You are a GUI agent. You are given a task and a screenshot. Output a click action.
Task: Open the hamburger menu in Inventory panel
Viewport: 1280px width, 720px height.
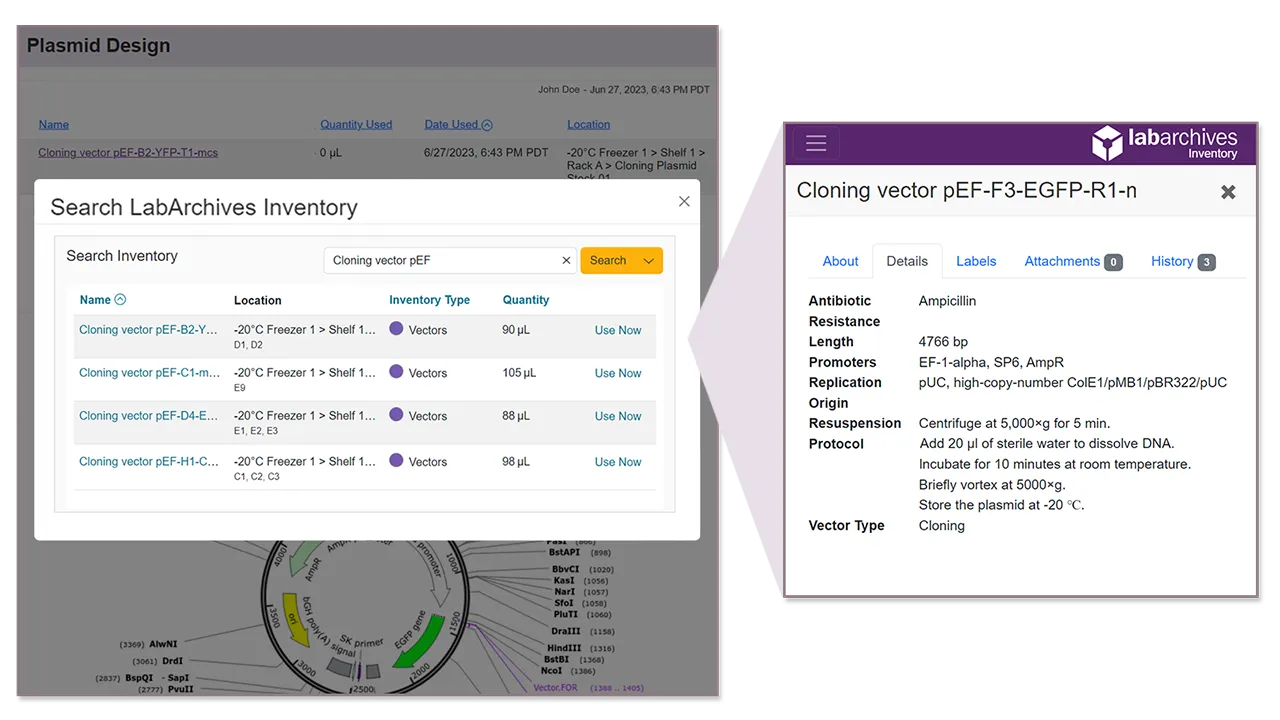point(816,143)
